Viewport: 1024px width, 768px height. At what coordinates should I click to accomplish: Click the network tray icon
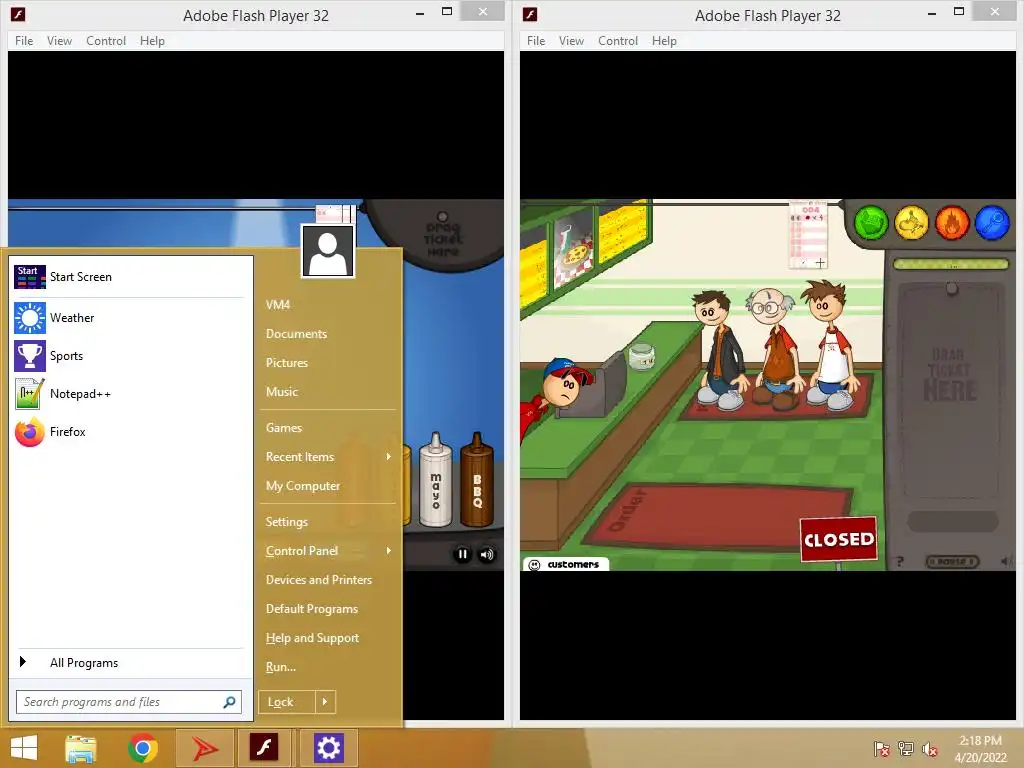pyautogui.click(x=906, y=749)
